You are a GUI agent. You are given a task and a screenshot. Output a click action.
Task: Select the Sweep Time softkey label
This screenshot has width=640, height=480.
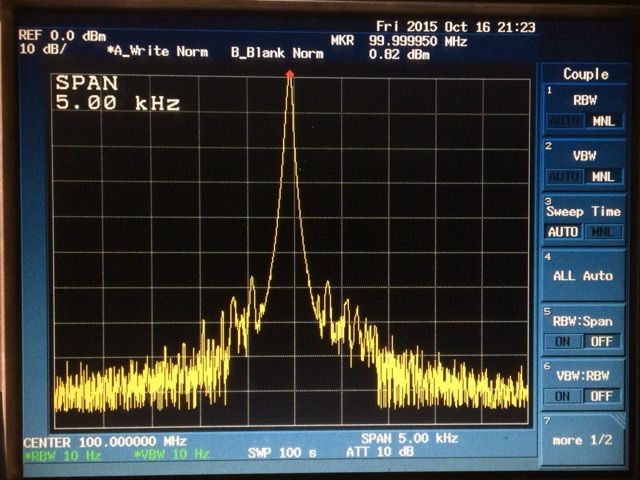[x=584, y=211]
